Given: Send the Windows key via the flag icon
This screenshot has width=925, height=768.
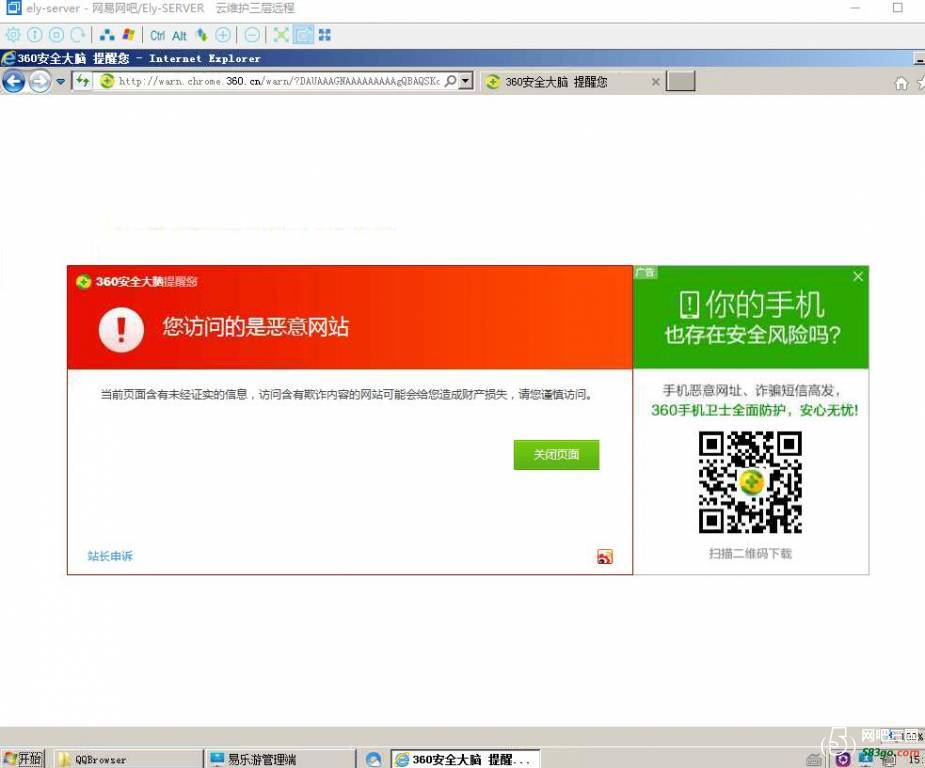Looking at the screenshot, I should click(129, 35).
